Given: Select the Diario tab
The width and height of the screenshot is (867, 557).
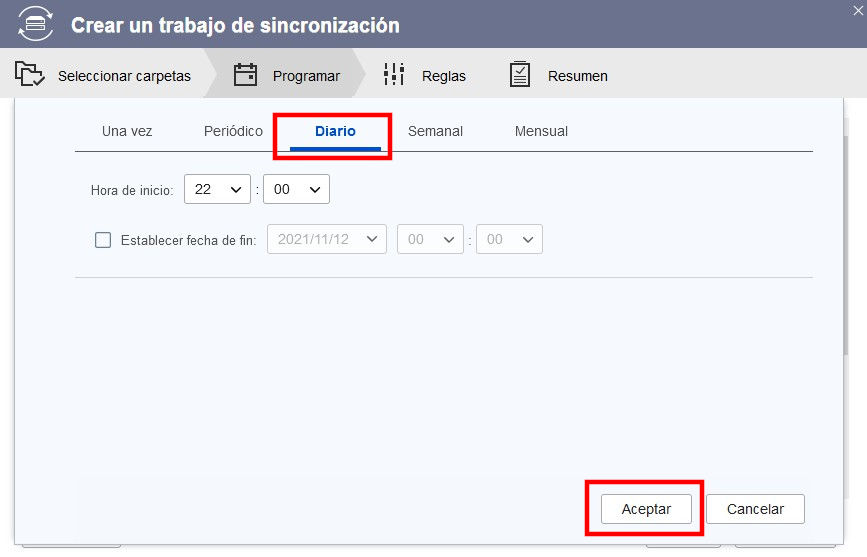Looking at the screenshot, I should 335,131.
